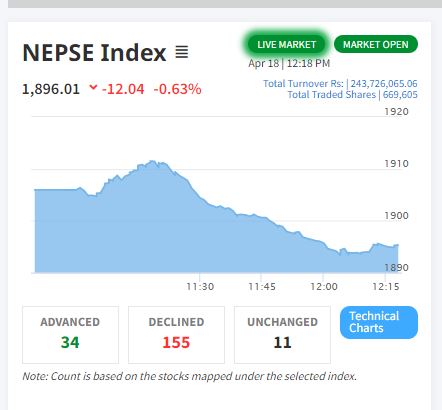The width and height of the screenshot is (442, 410).
Task: Click the -12.04 point change
Action: [123, 89]
